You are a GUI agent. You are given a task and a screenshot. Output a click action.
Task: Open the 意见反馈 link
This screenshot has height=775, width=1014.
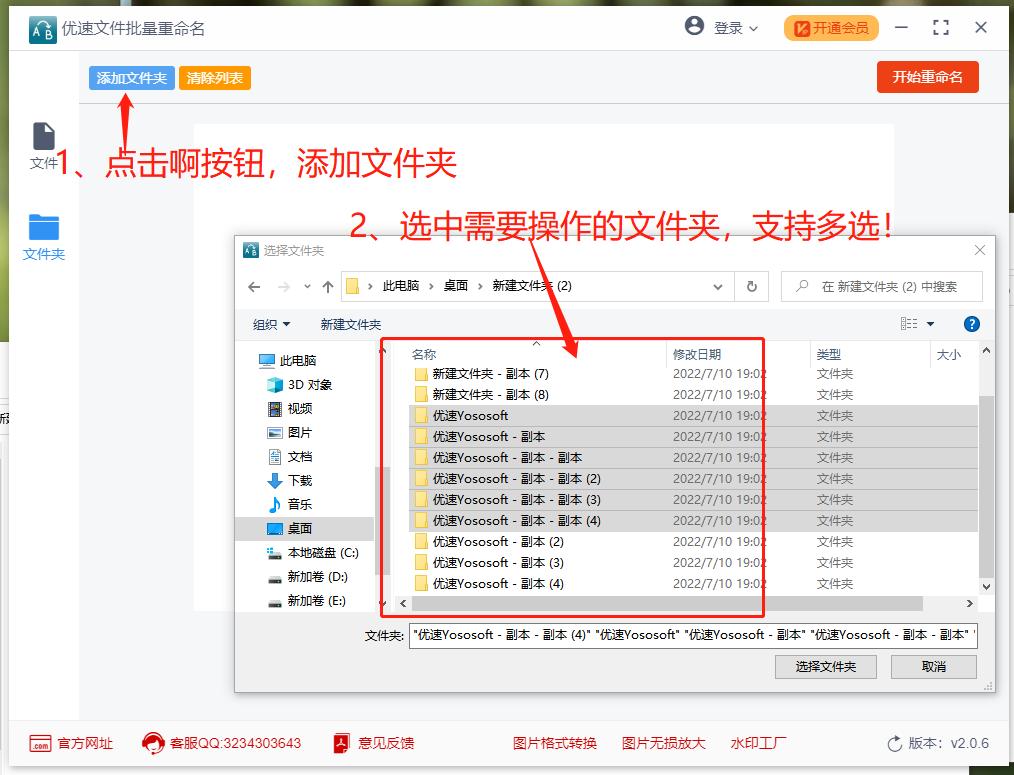(374, 743)
